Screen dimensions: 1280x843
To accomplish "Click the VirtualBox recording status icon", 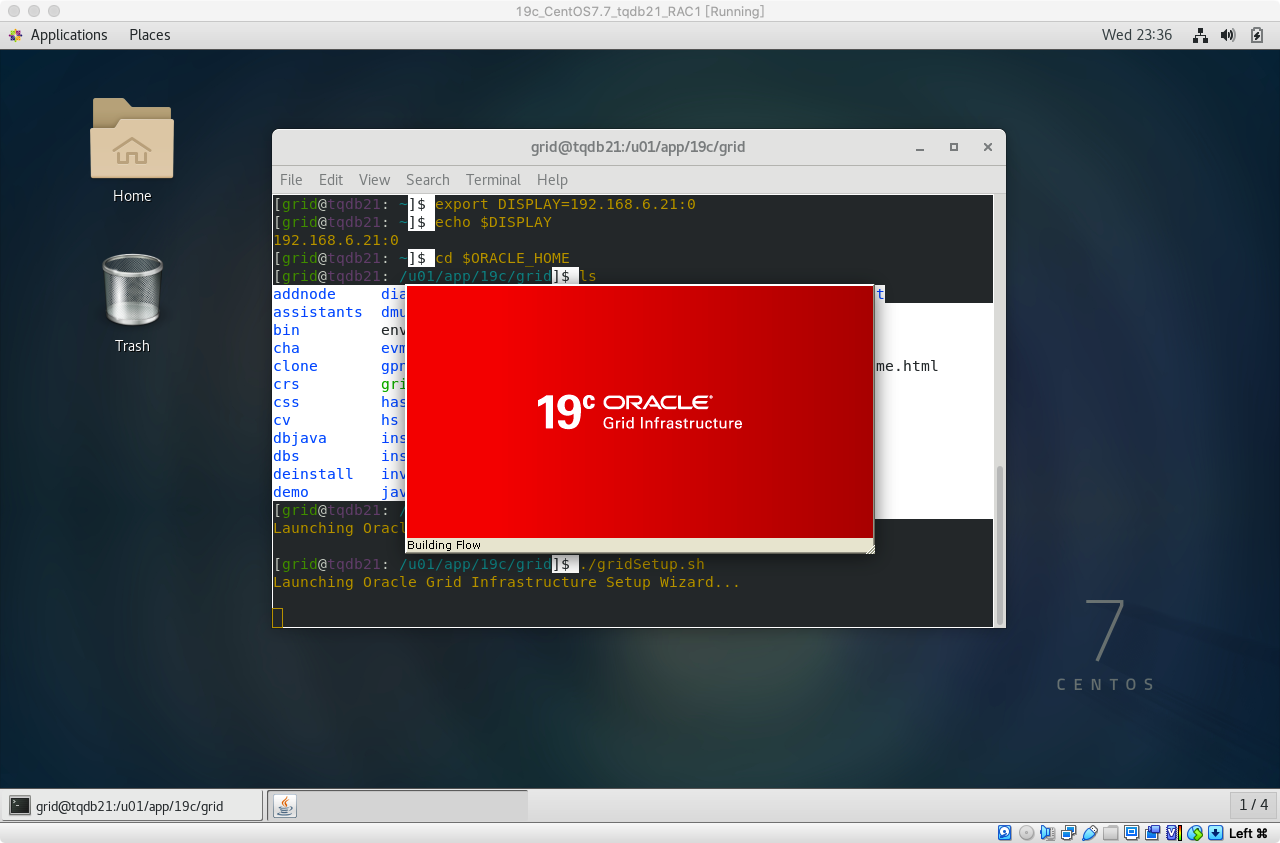I will click(x=1153, y=833).
